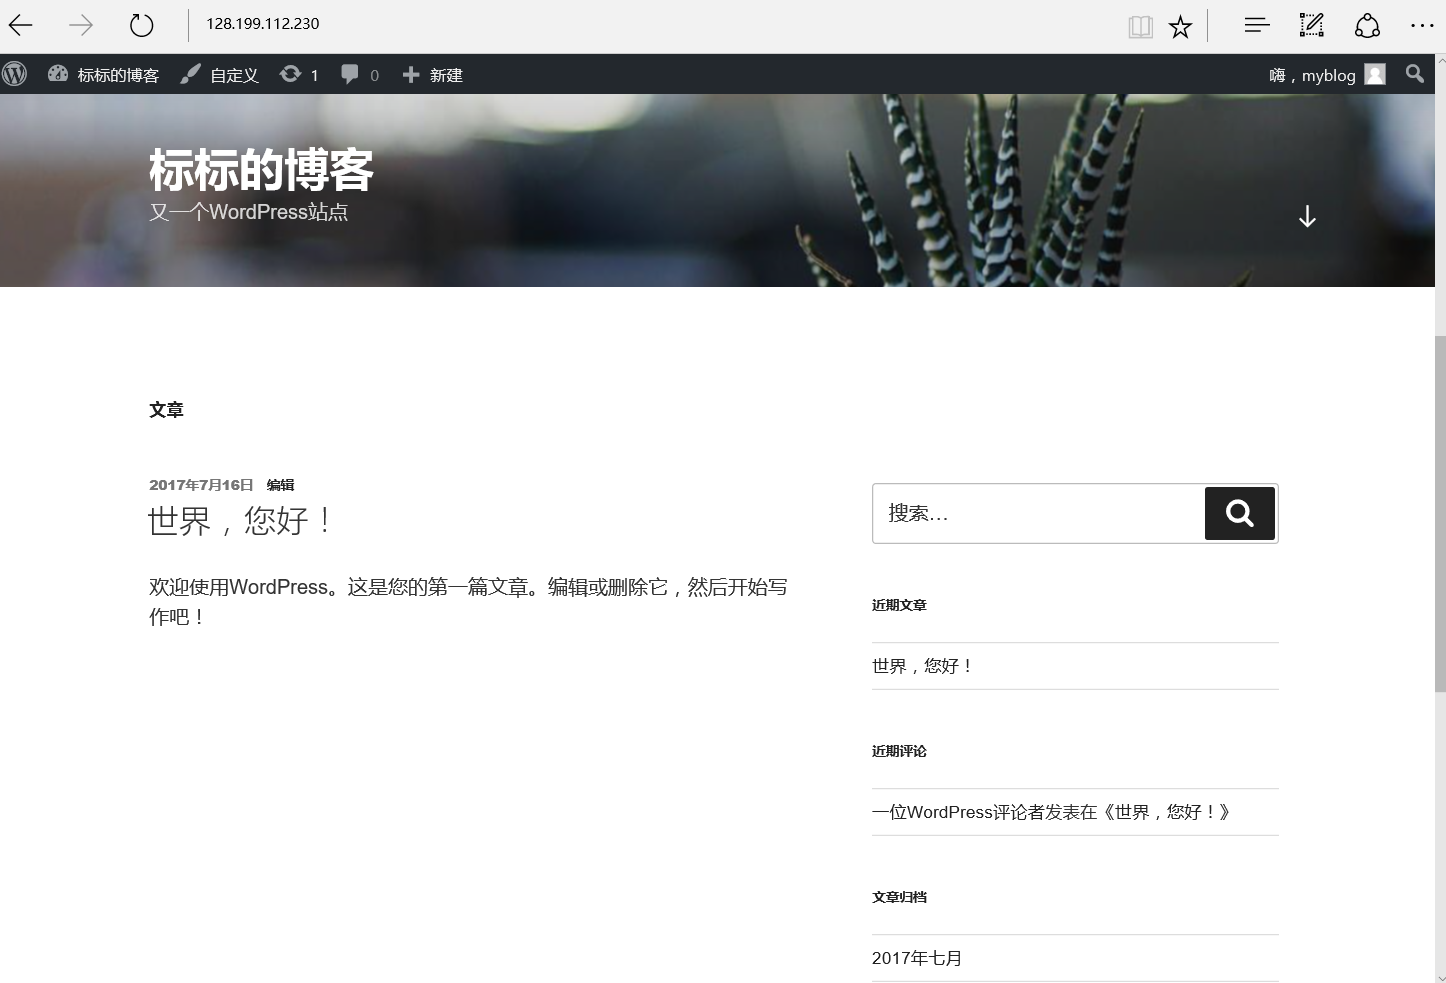Click the 文章归档 widget heading
1446x983 pixels.
(899, 897)
